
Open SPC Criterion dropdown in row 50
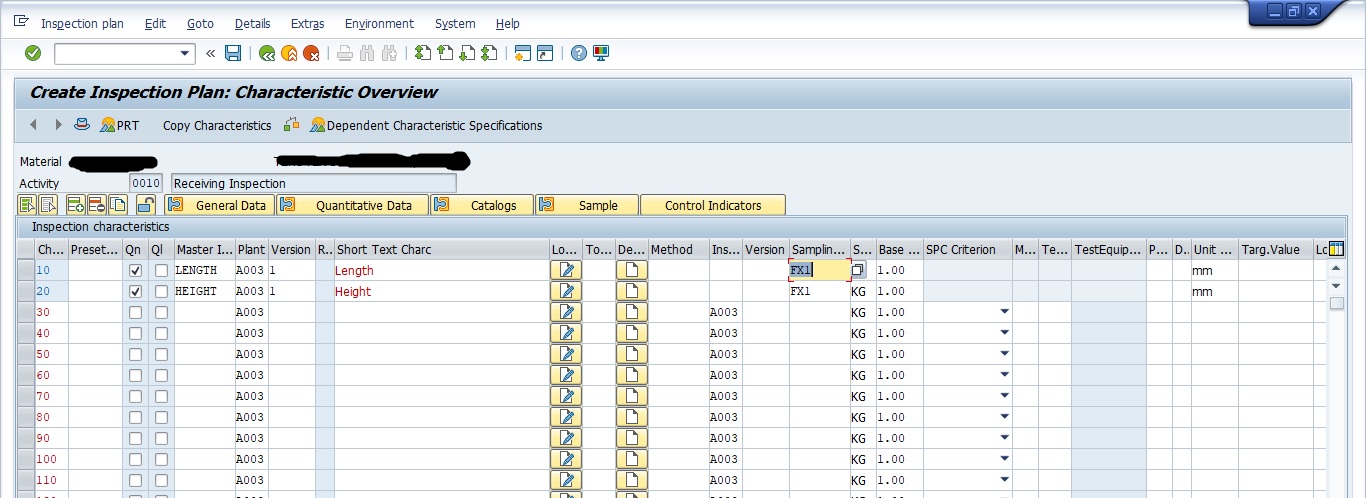coord(1004,354)
